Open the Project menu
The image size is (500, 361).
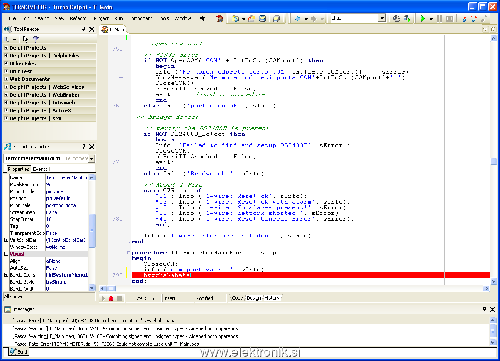(x=101, y=18)
